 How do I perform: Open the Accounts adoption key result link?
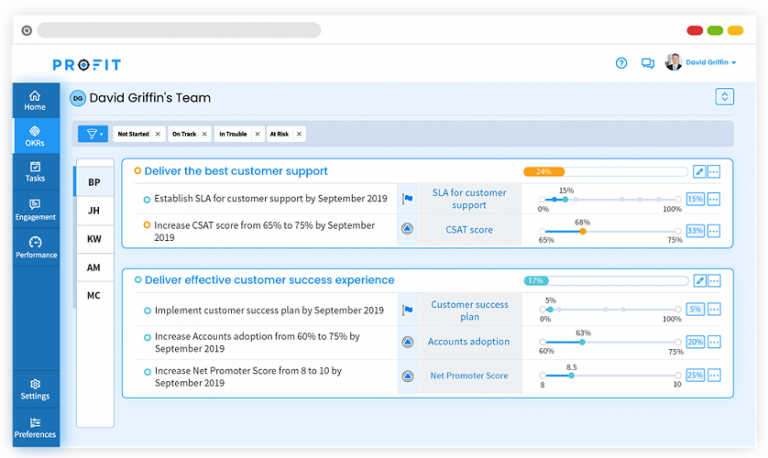tap(468, 342)
